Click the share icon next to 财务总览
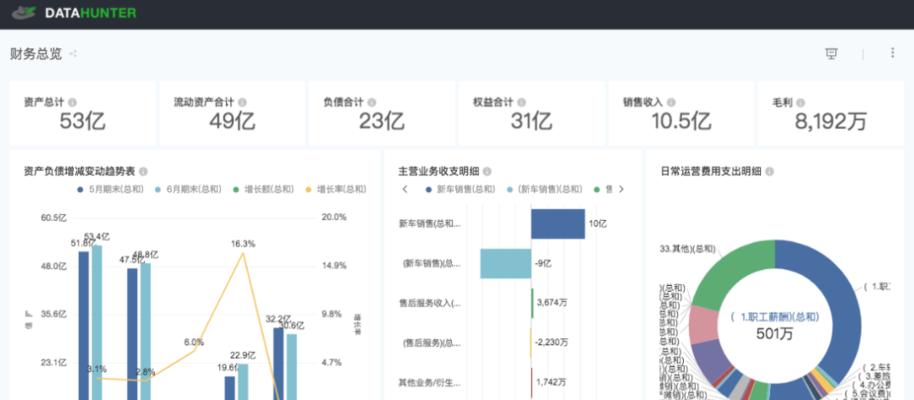Viewport: 914px width, 400px height. pos(73,54)
